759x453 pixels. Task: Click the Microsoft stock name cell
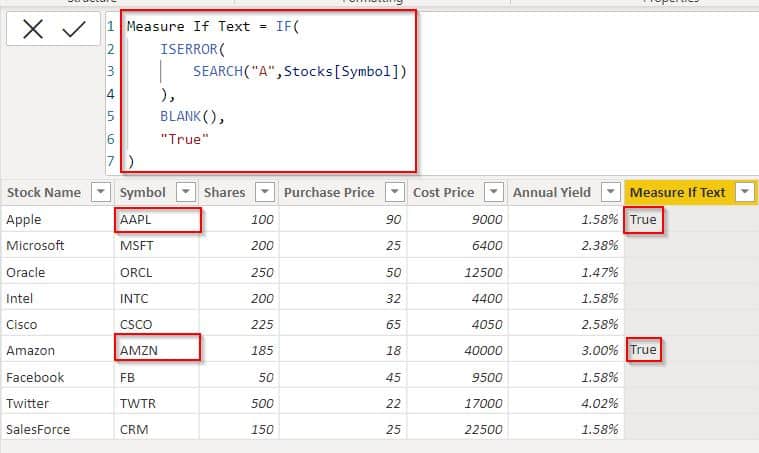(57, 245)
